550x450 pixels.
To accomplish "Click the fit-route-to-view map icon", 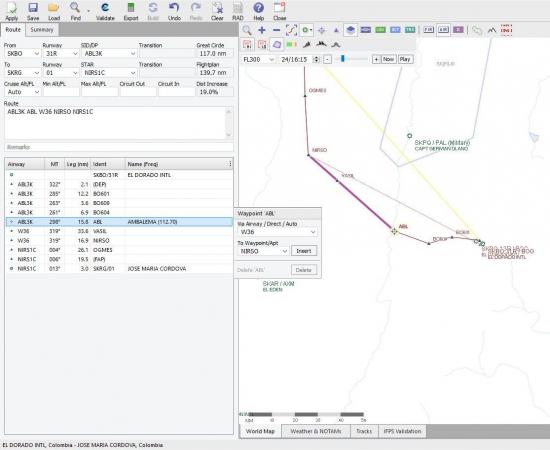I will click(291, 30).
